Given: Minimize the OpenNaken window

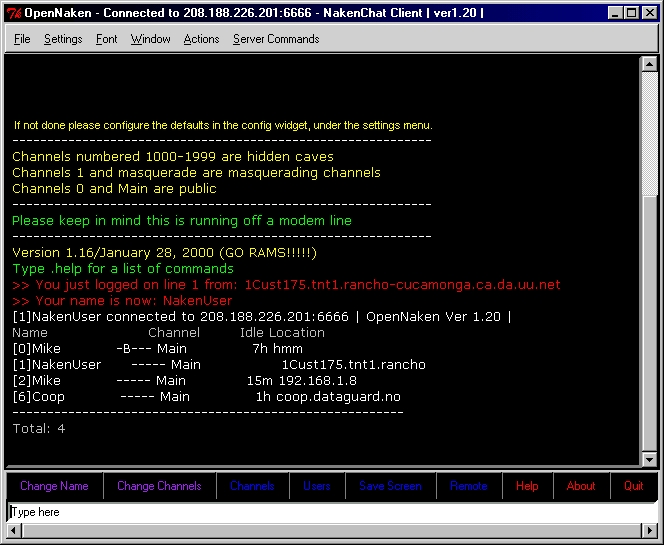Looking at the screenshot, I should [x=615, y=13].
